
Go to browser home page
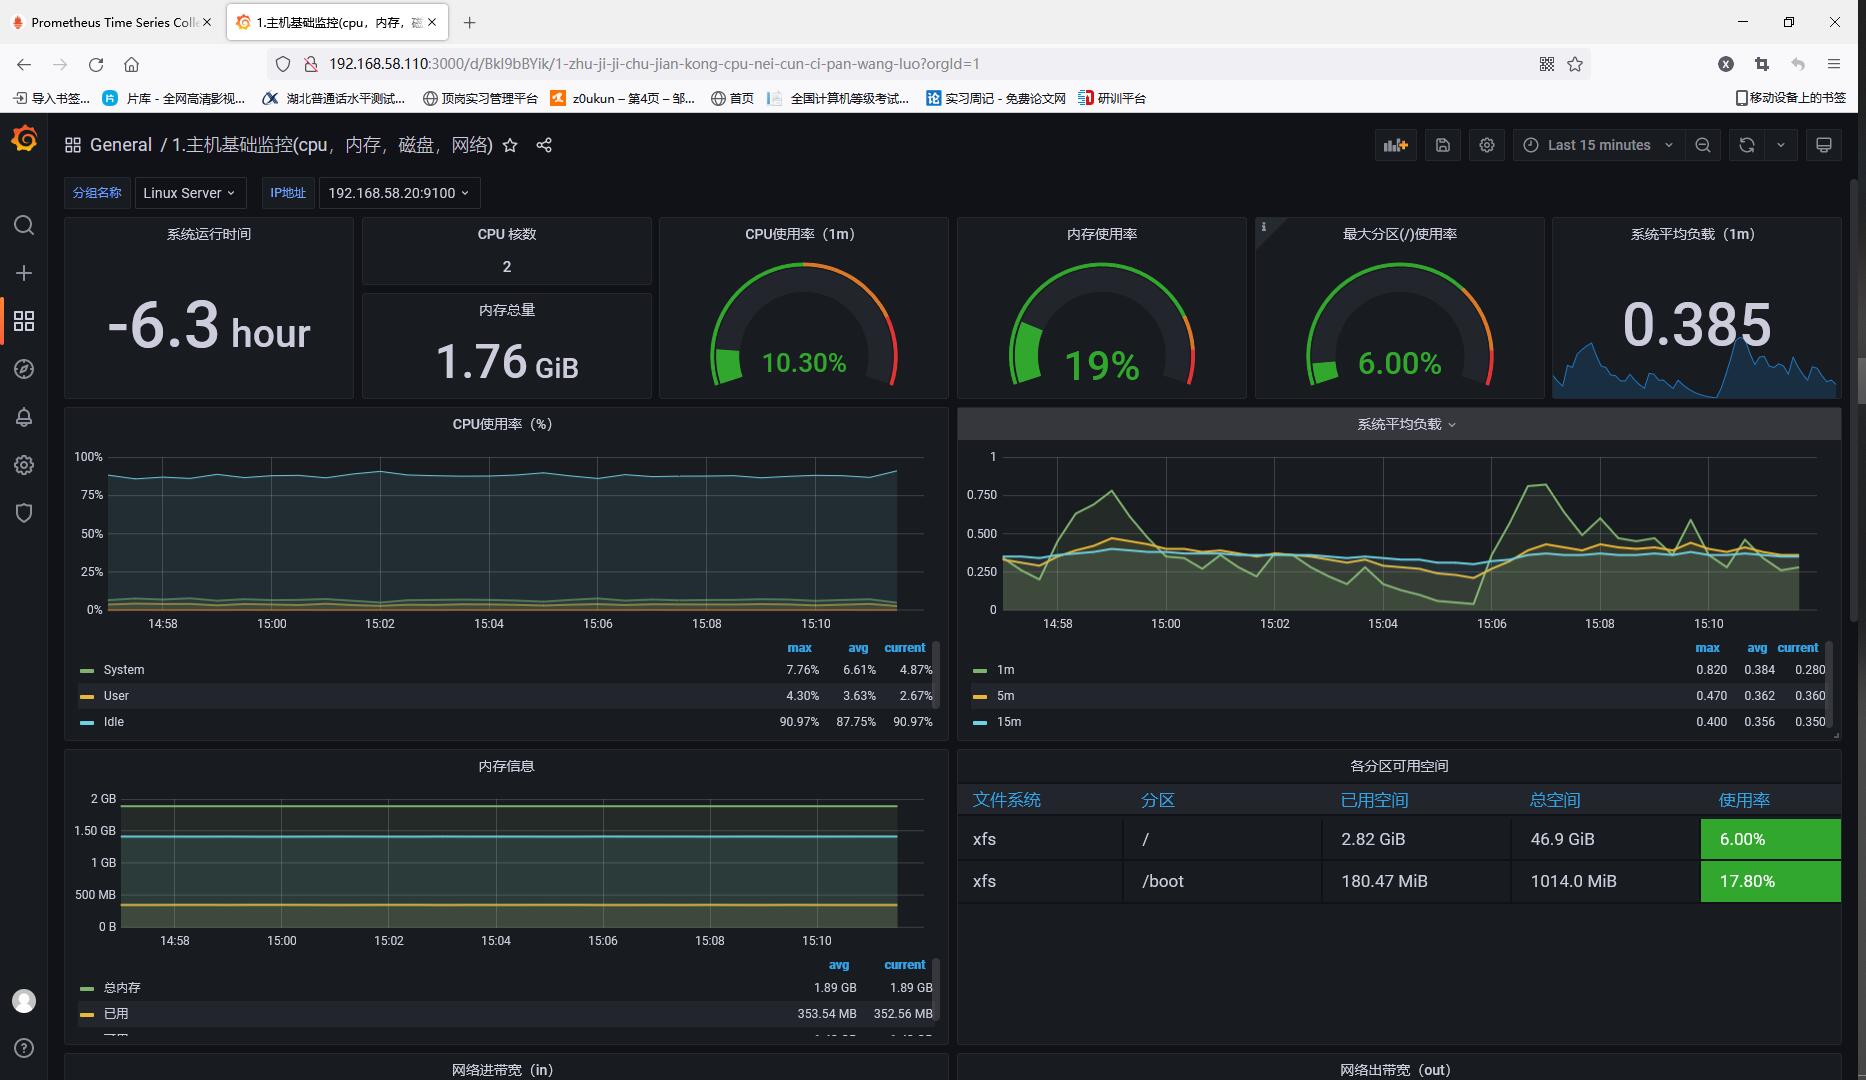click(131, 64)
